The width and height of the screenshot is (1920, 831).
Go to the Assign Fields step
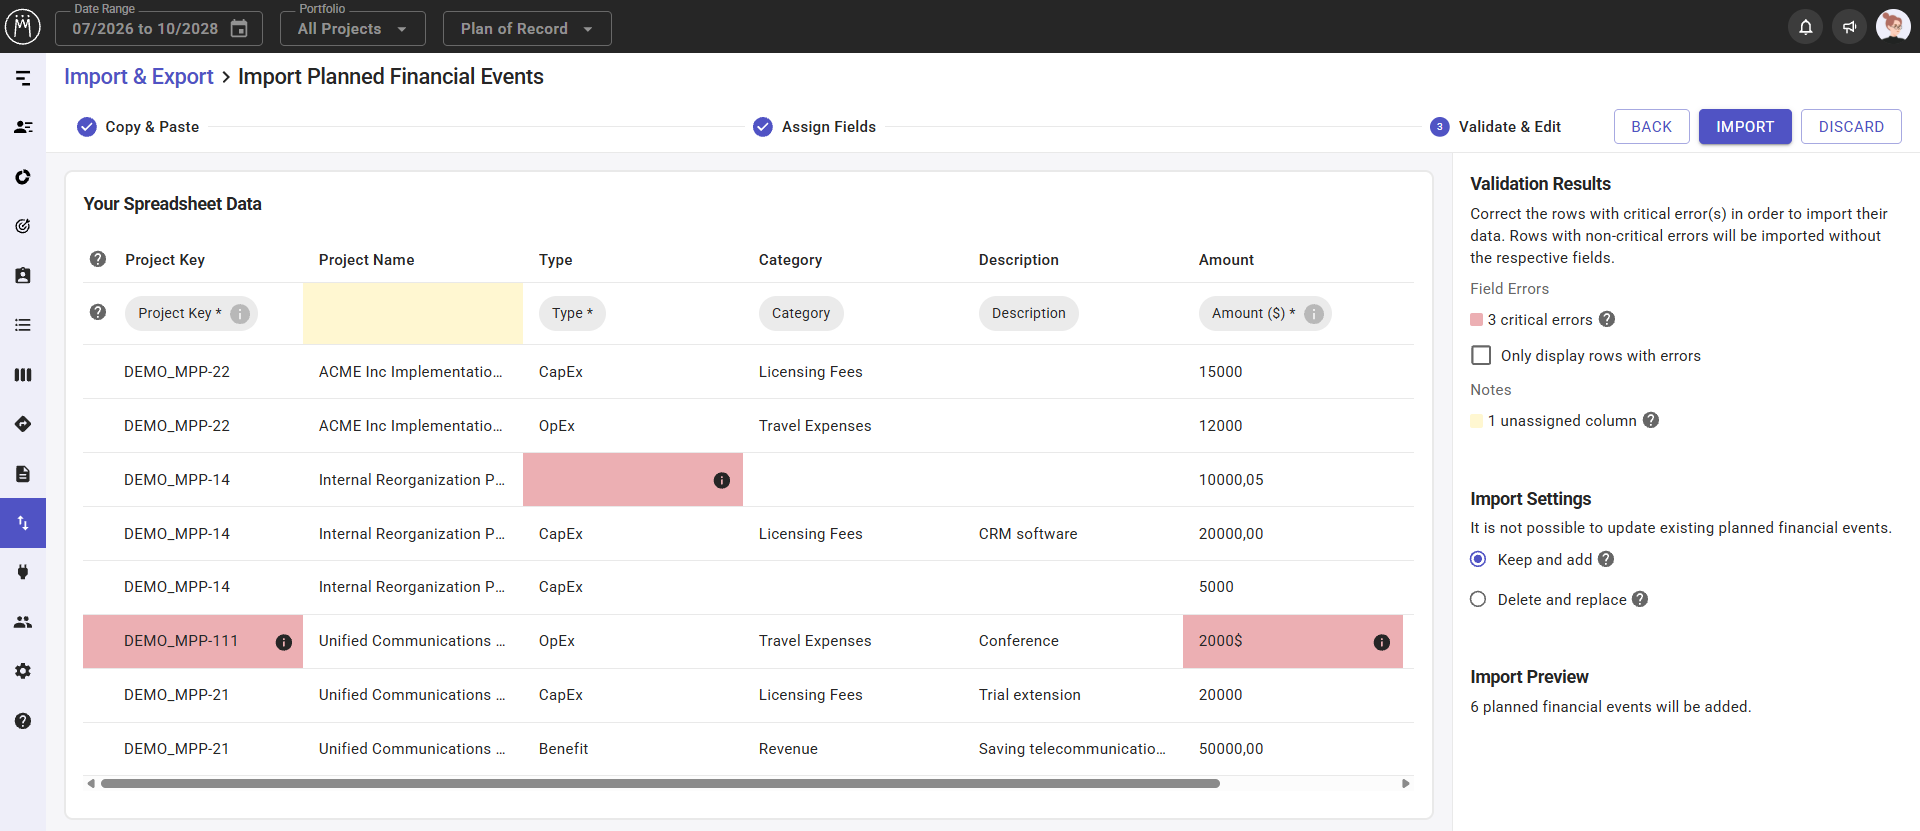point(815,127)
